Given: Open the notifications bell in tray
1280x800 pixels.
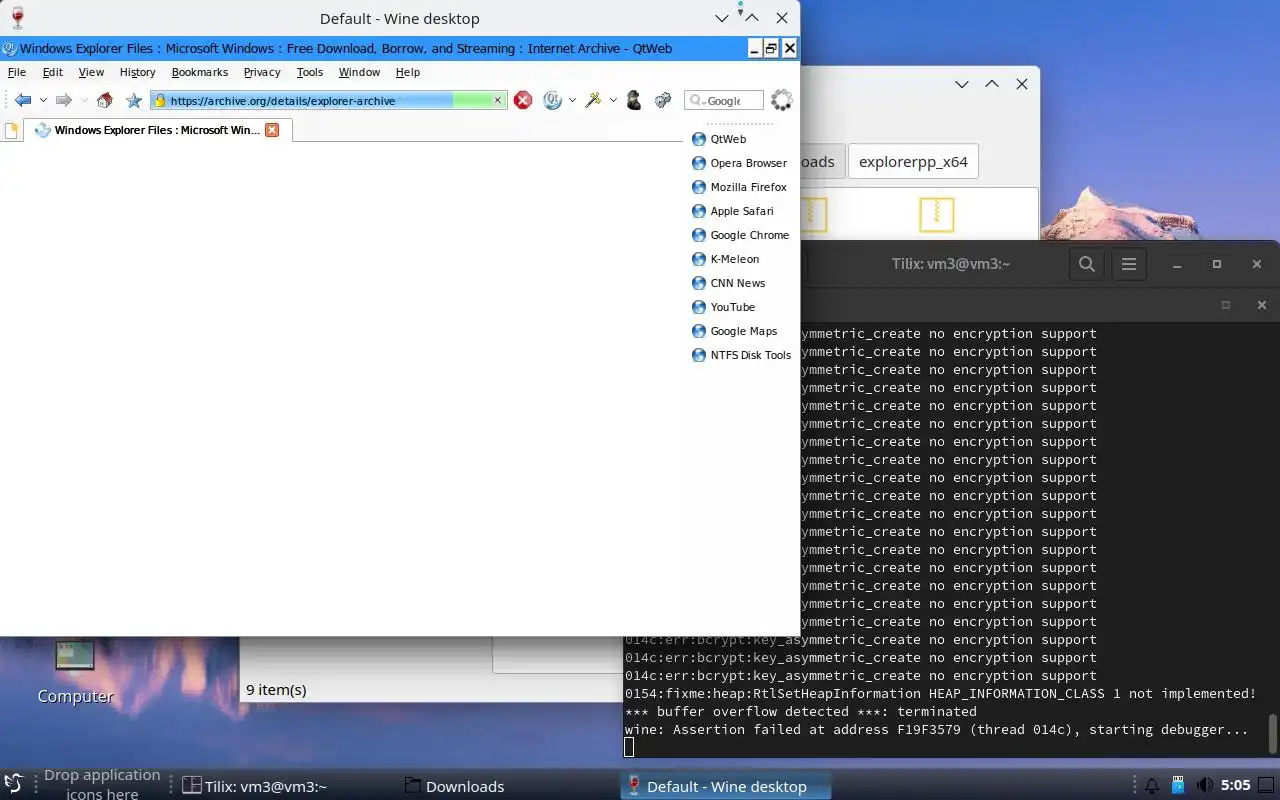Looking at the screenshot, I should pos(1152,785).
